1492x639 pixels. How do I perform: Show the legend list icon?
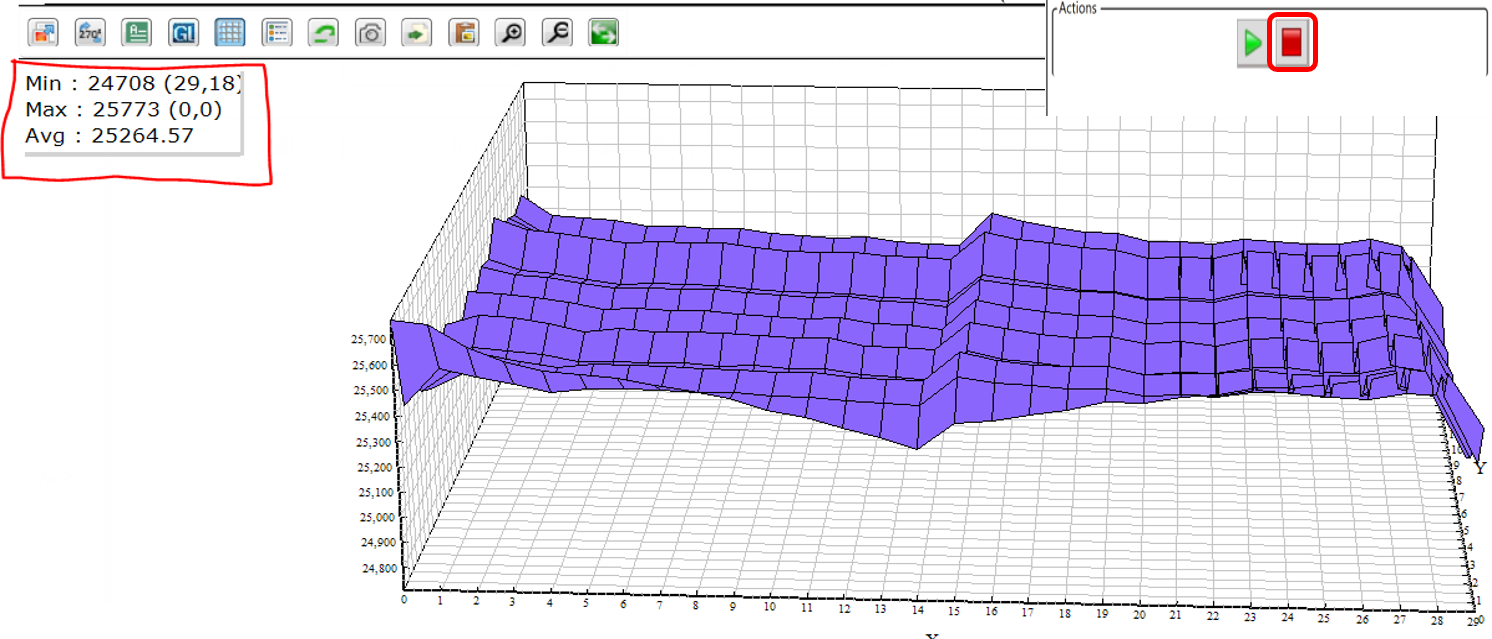click(276, 32)
